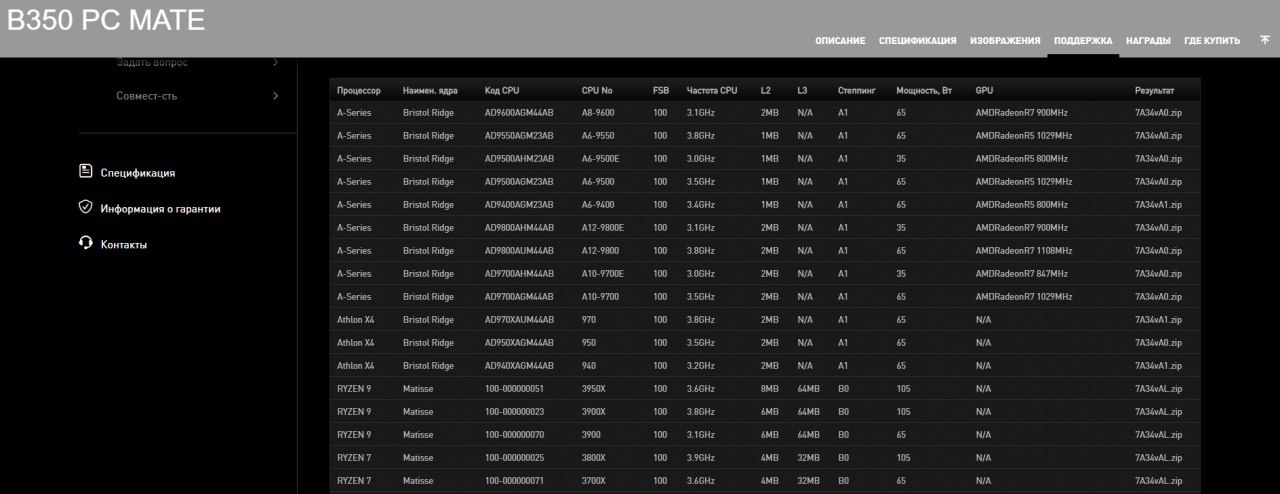The width and height of the screenshot is (1280, 494).
Task: Click the scroll-to-top arrow icon
Action: (1265, 40)
